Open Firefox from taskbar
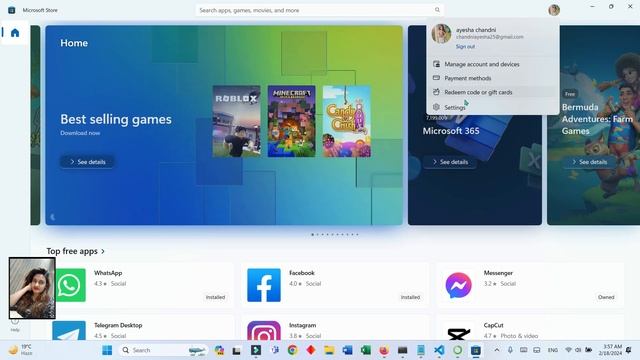 point(384,350)
